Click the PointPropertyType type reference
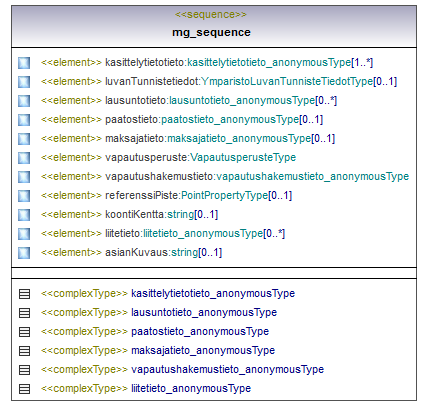Image resolution: width=427 pixels, height=405 pixels. pos(225,195)
